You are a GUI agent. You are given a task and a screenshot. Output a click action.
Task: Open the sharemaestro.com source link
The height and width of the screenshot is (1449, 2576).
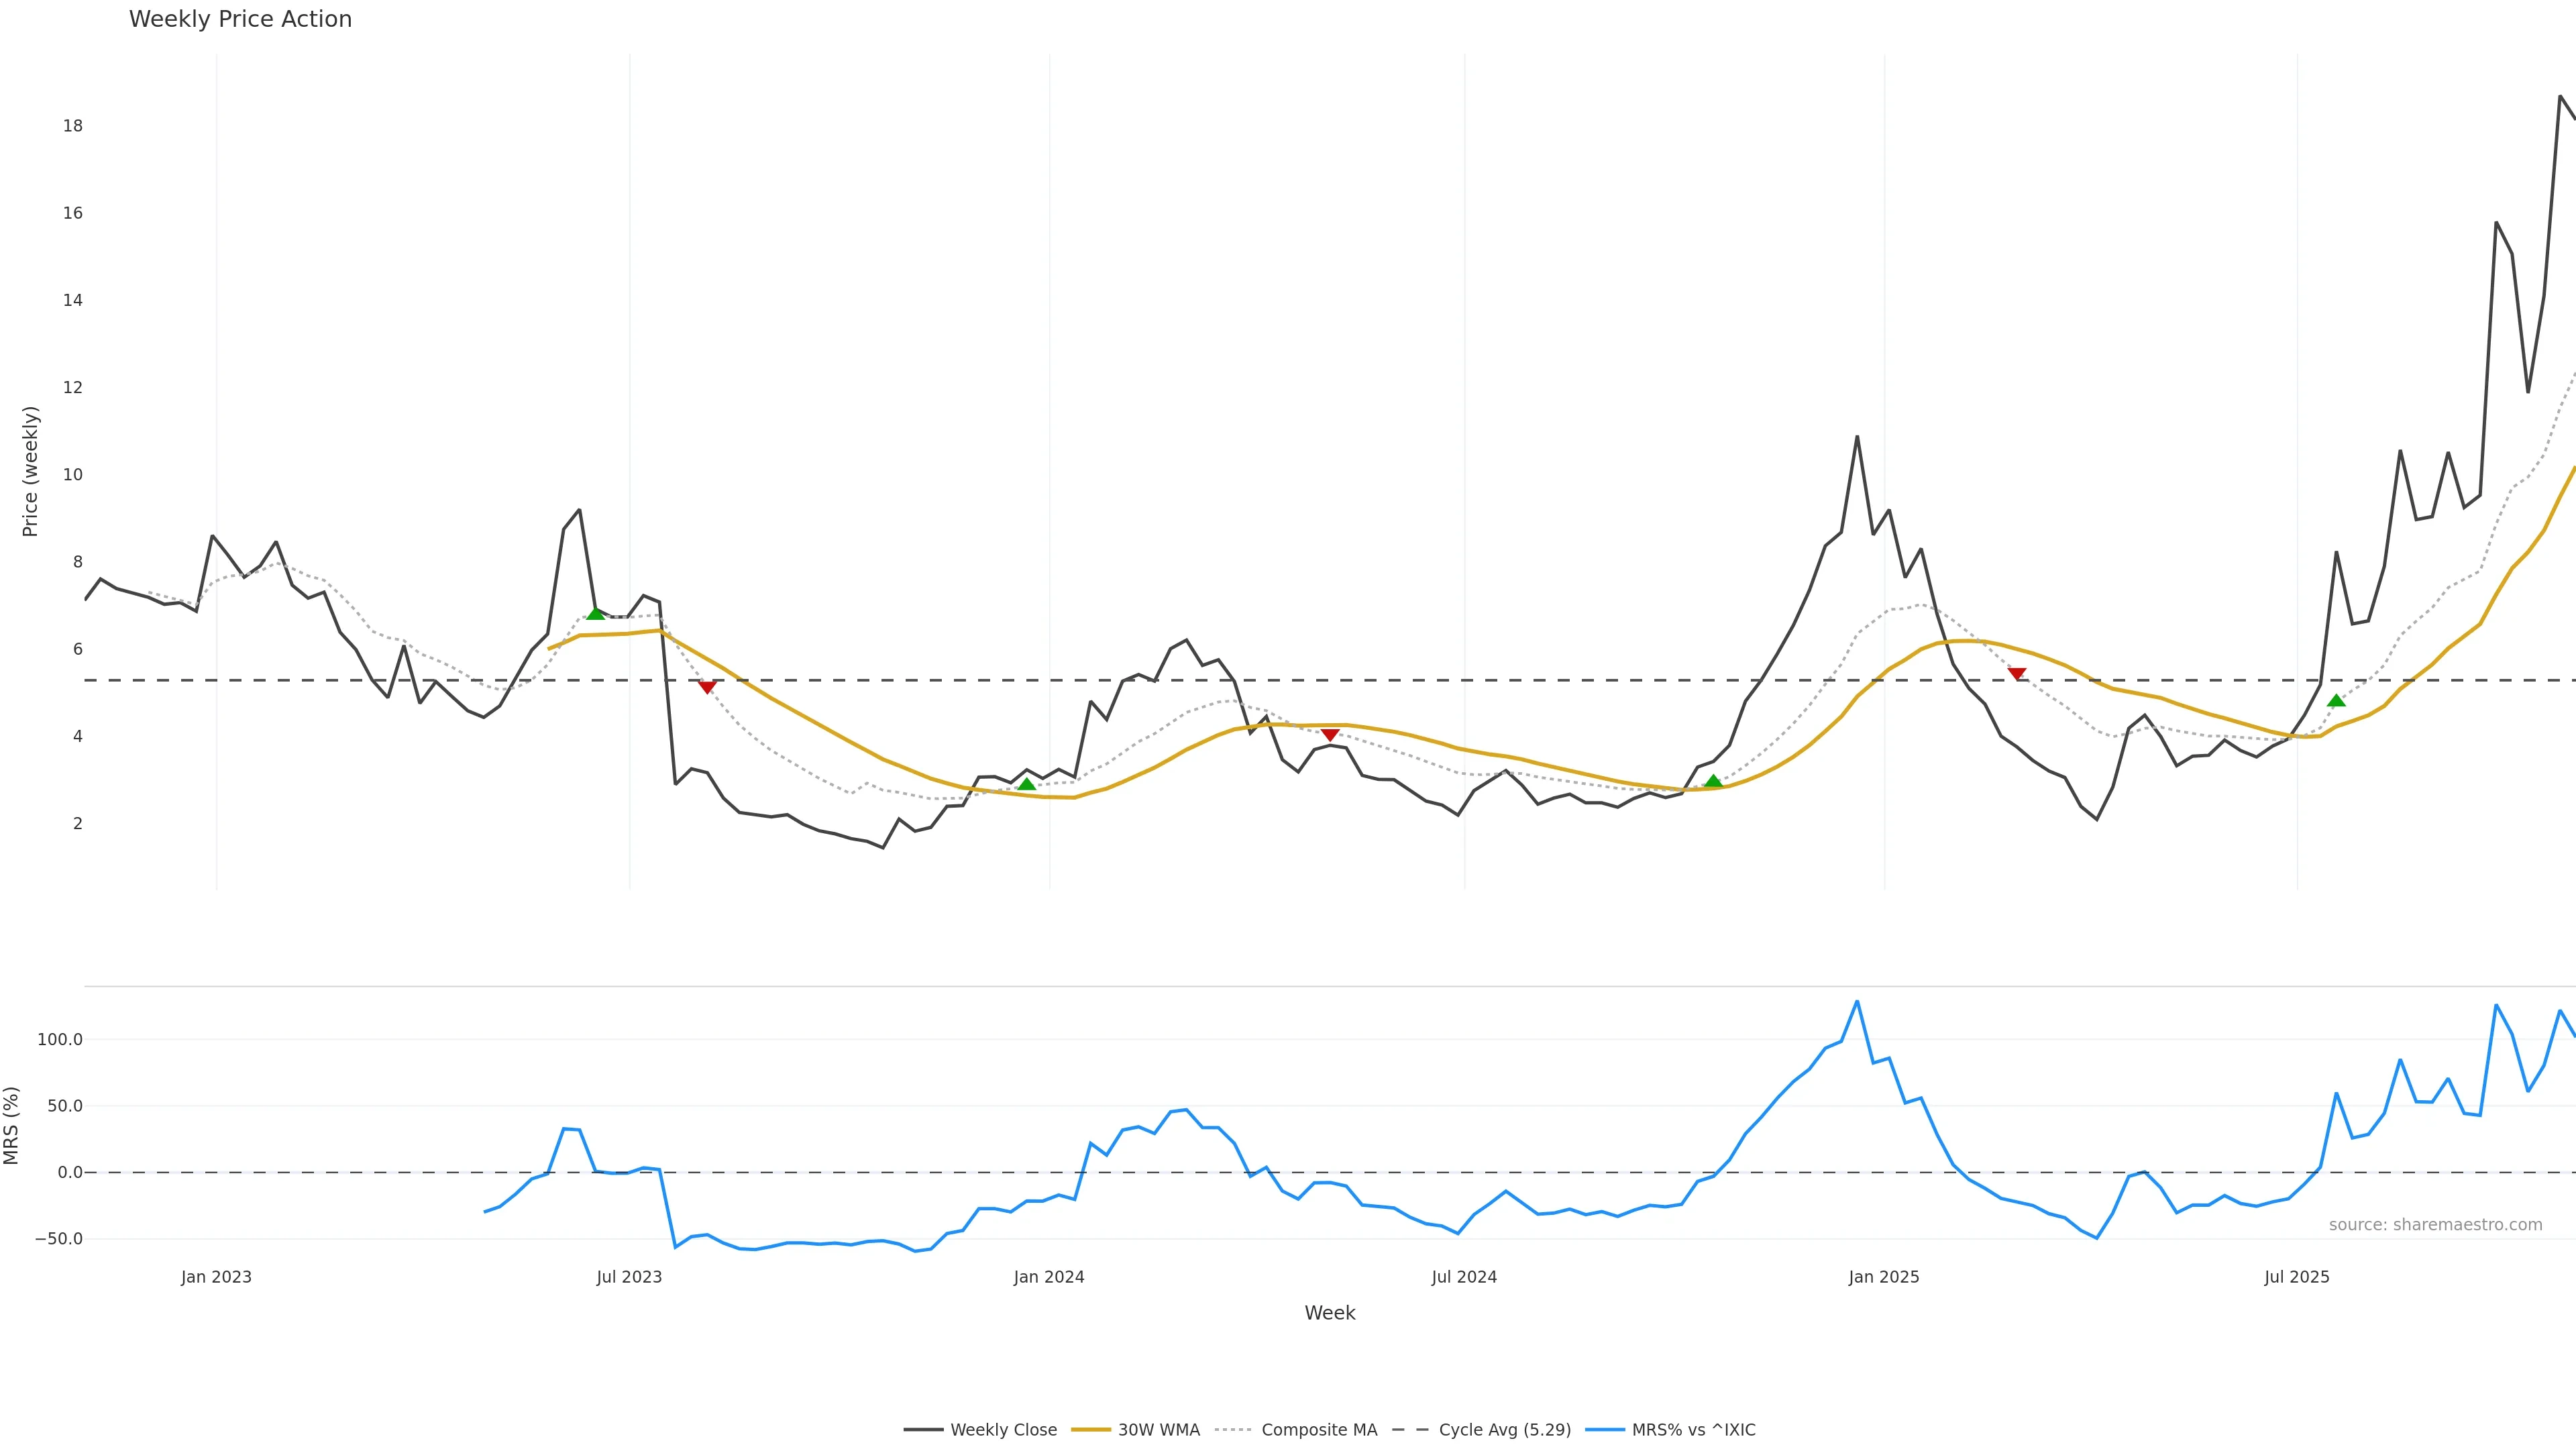[2435, 1225]
